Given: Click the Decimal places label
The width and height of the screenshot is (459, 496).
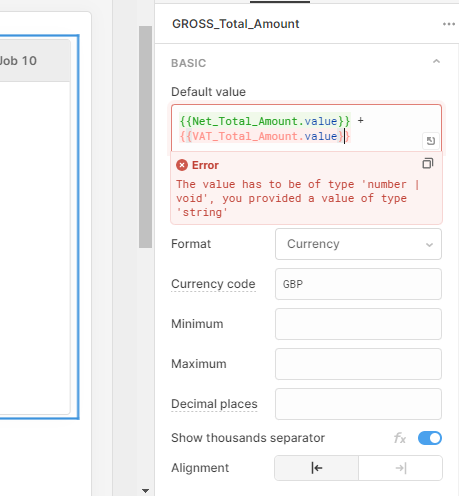Looking at the screenshot, I should tap(214, 404).
